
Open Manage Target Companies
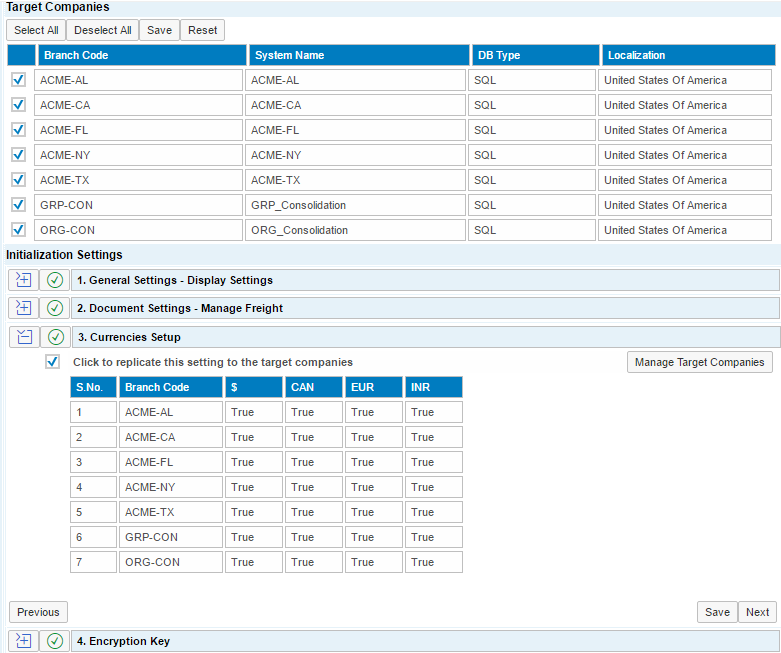click(699, 362)
